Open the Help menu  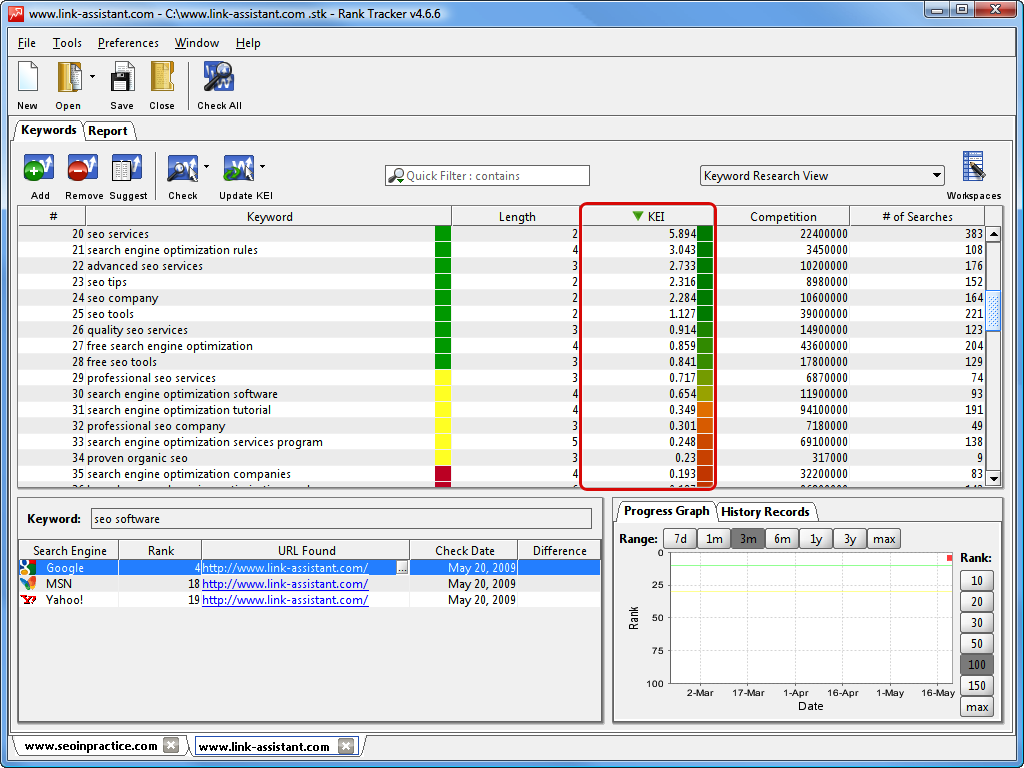(248, 43)
